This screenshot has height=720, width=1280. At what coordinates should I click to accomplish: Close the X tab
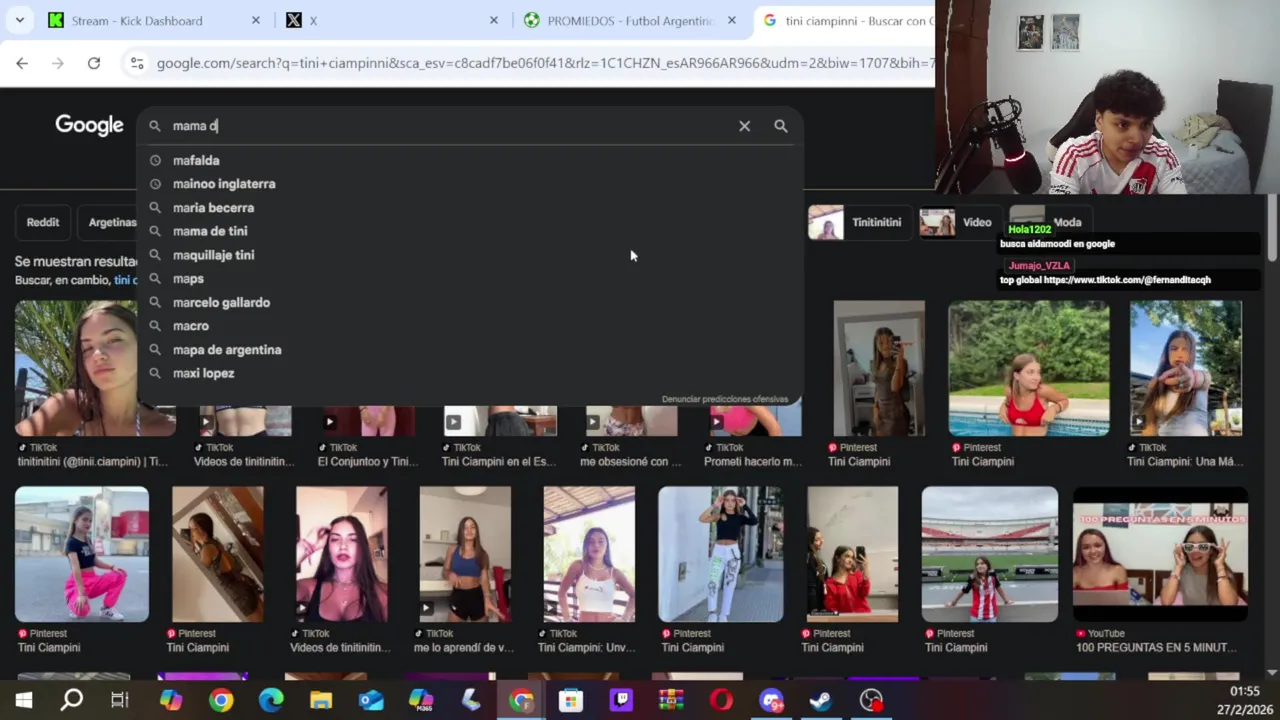pyautogui.click(x=493, y=20)
